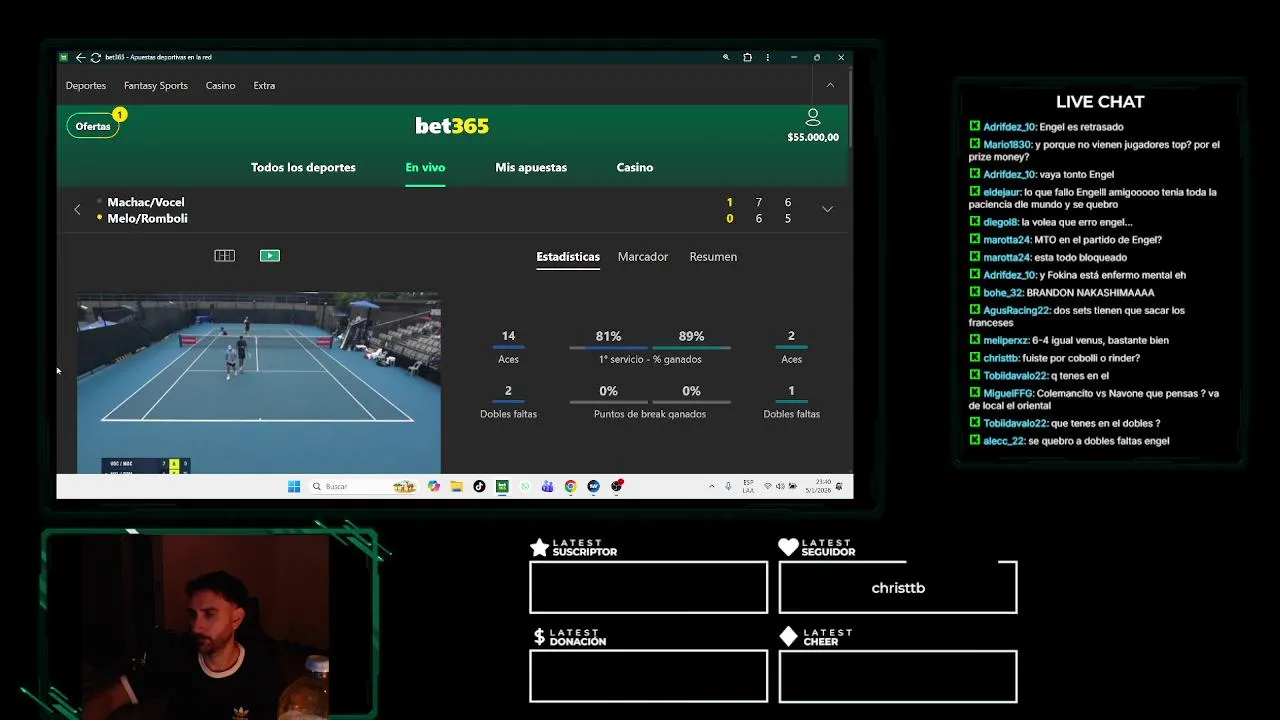Switch to the court scoreboard view icon
The height and width of the screenshot is (720, 1280).
[225, 256]
